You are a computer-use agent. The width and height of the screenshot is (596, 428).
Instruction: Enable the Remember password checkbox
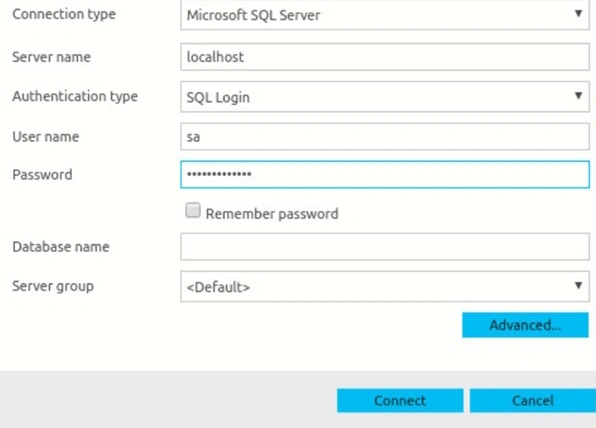(193, 210)
